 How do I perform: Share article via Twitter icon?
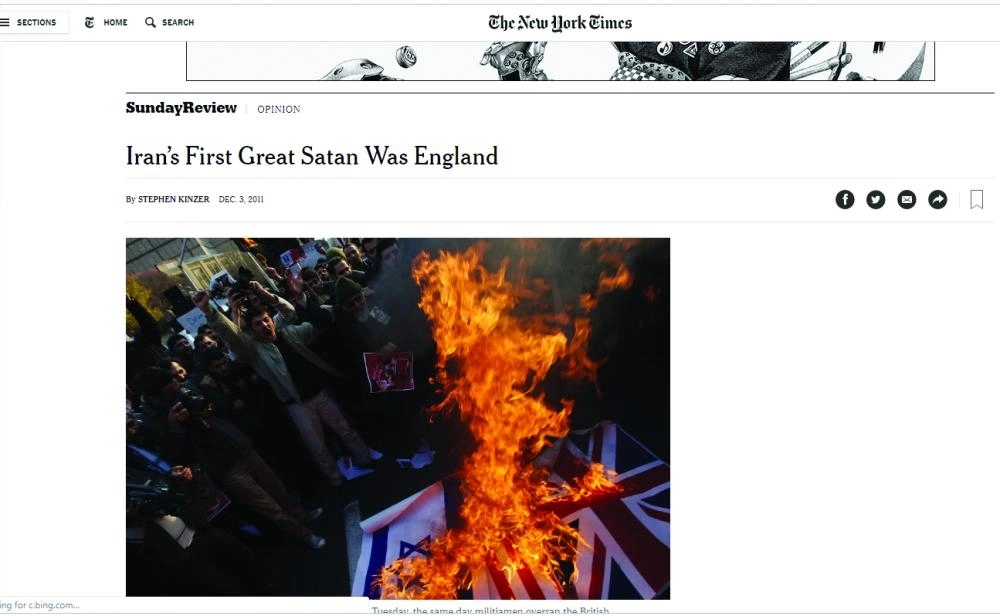point(876,200)
